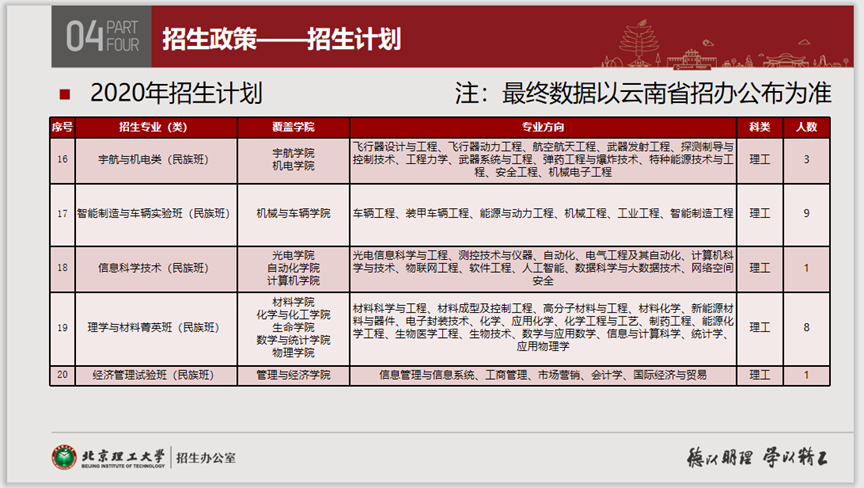864x488 pixels.
Task: Select the 宇航与机电类（民族班） cell
Action: tap(153, 159)
